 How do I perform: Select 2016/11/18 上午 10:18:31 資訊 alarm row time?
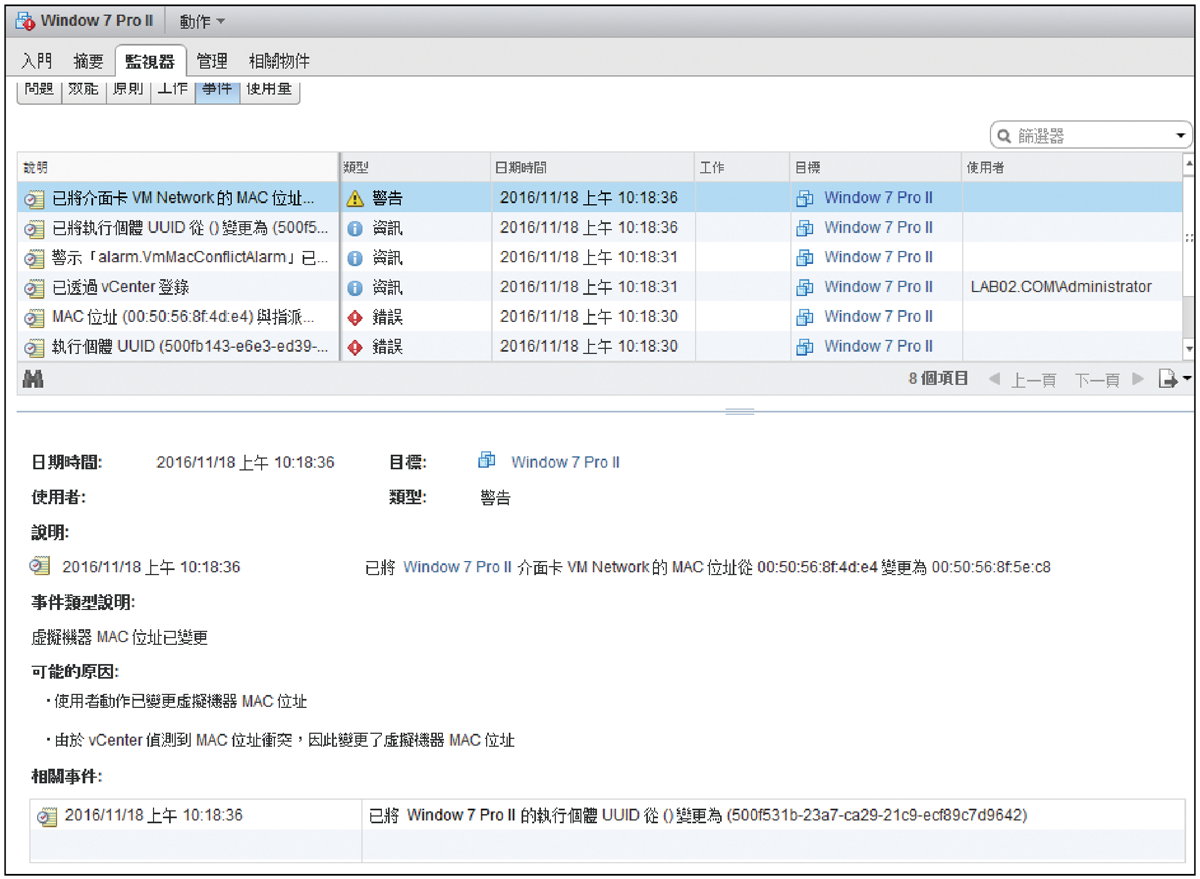[589, 257]
